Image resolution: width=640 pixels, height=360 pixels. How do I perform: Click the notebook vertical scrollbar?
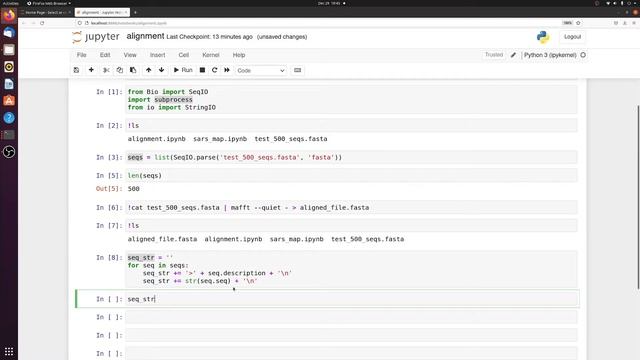tap(638, 197)
